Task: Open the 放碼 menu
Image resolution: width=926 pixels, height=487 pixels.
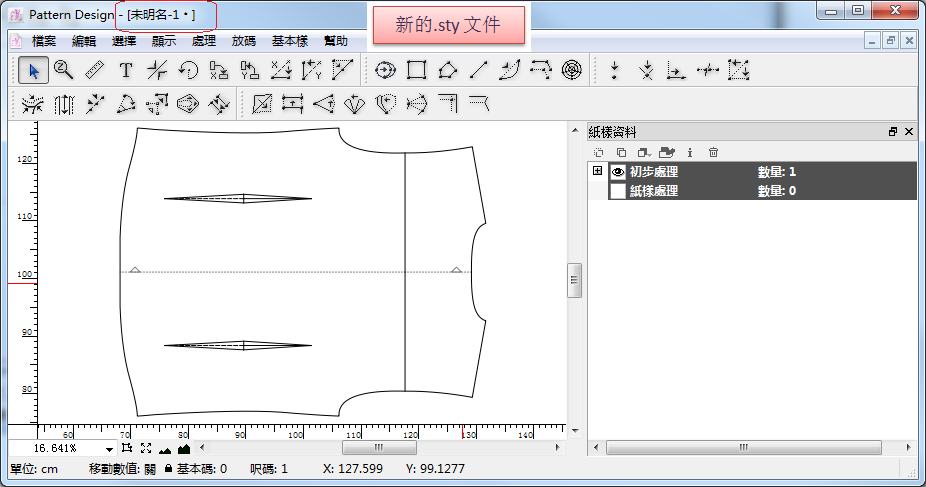Action: (x=243, y=41)
